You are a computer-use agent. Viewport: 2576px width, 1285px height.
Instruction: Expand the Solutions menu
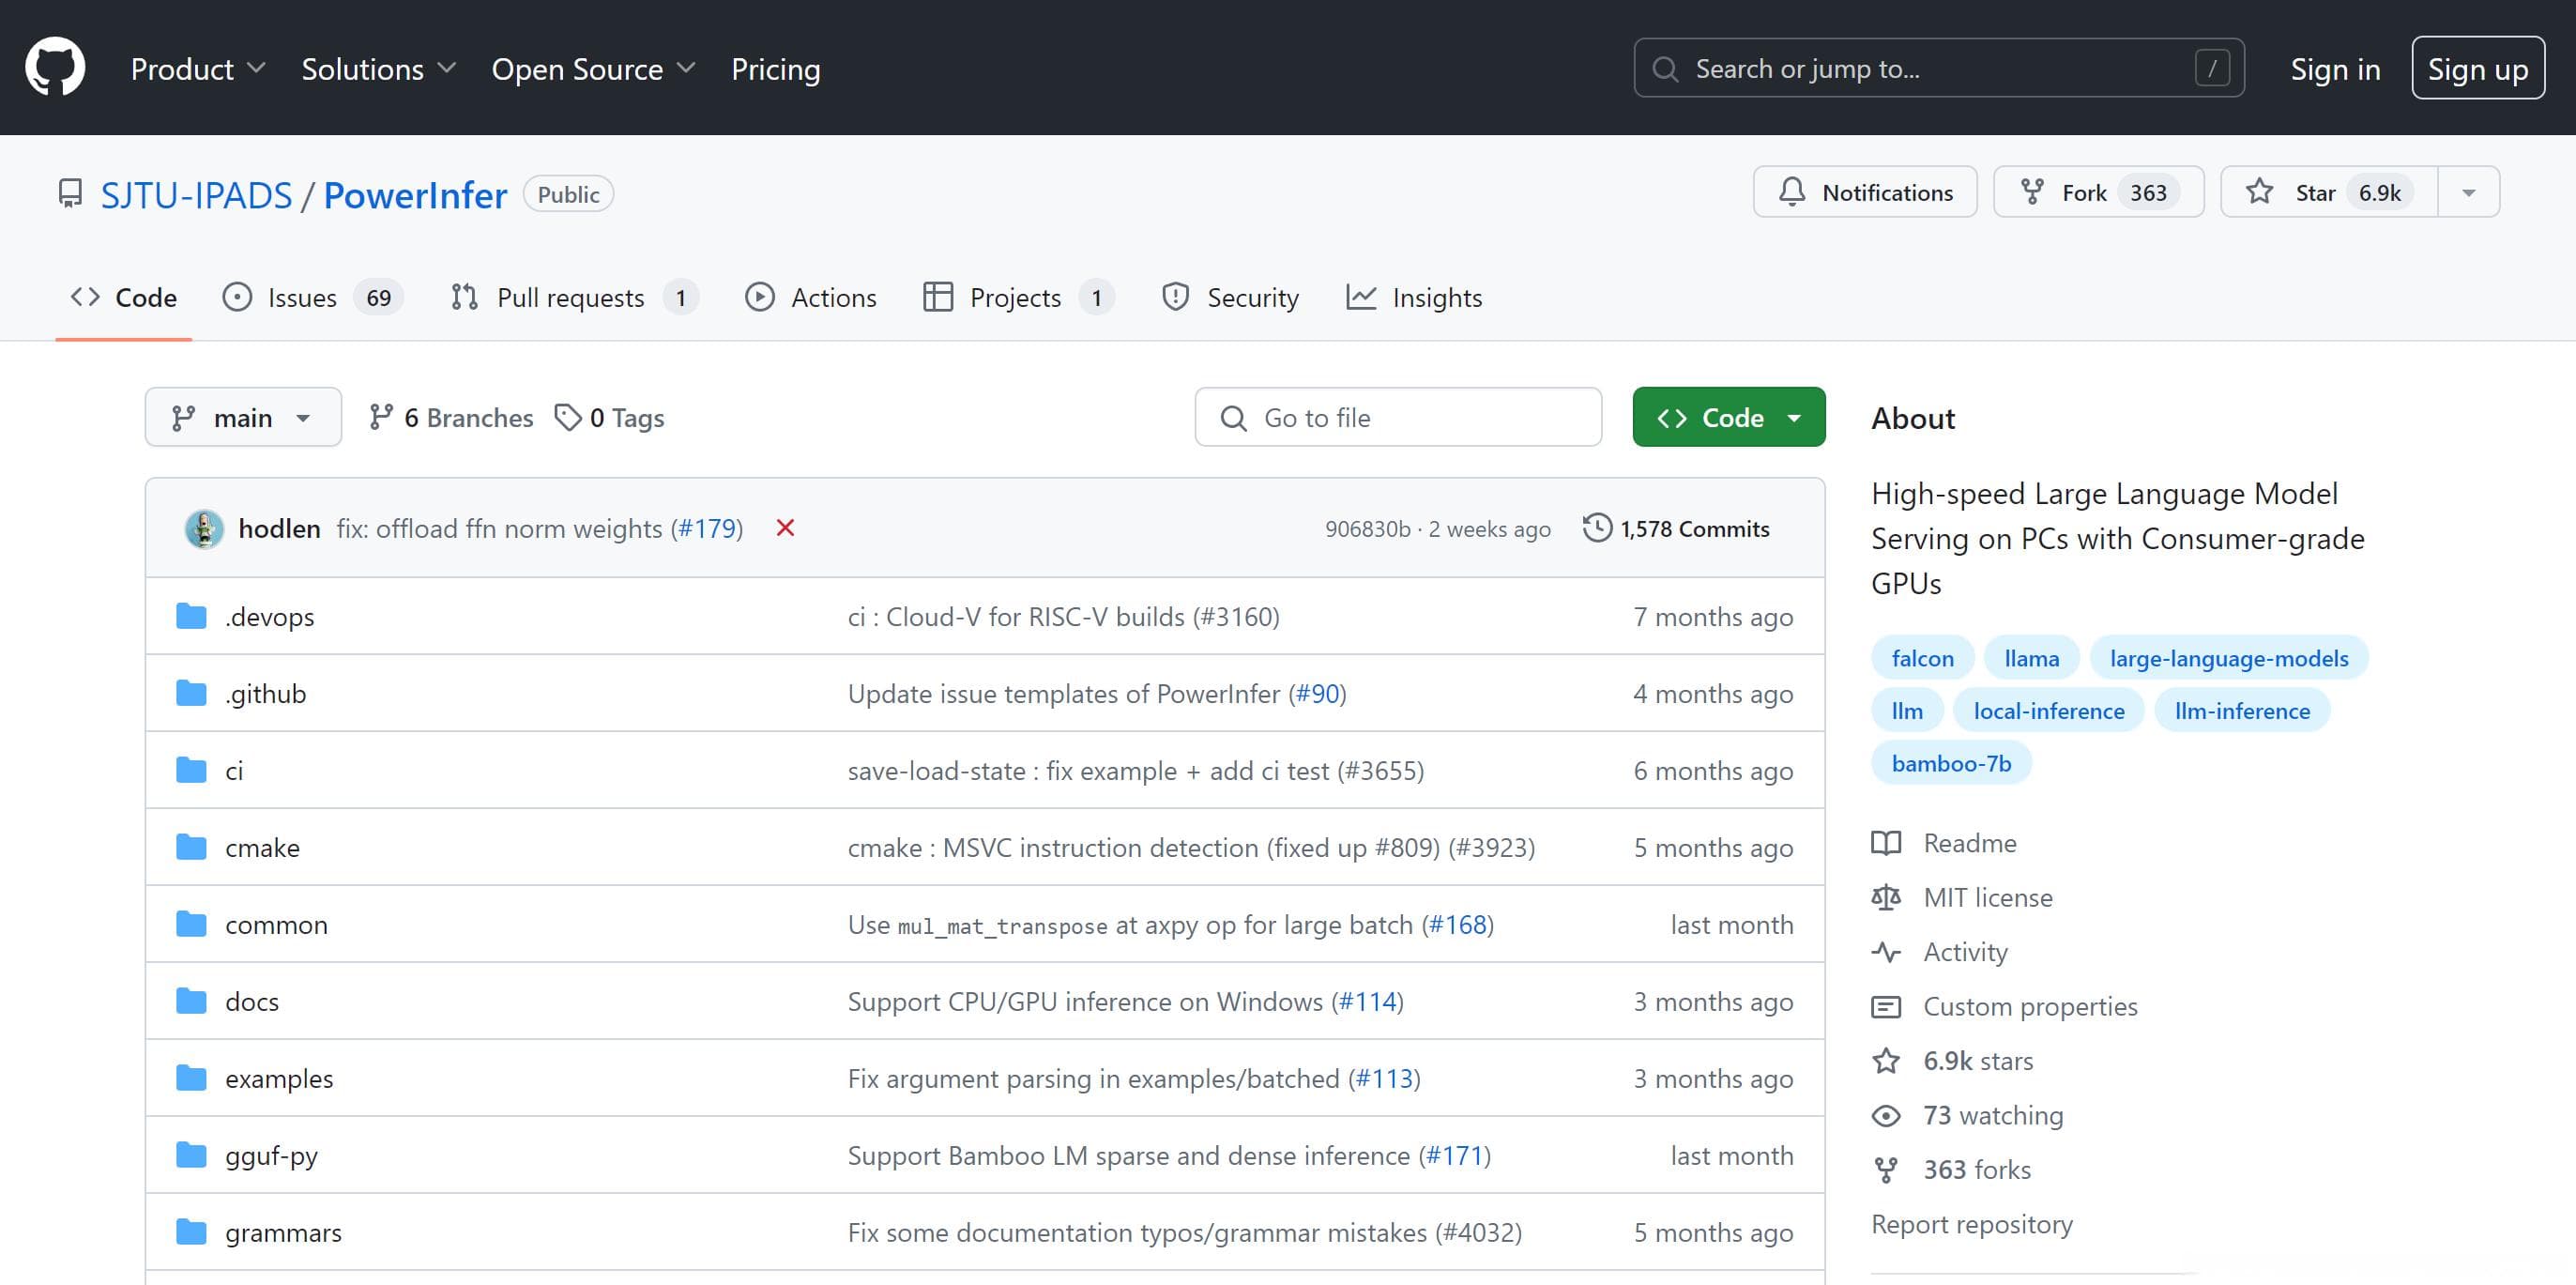click(379, 68)
